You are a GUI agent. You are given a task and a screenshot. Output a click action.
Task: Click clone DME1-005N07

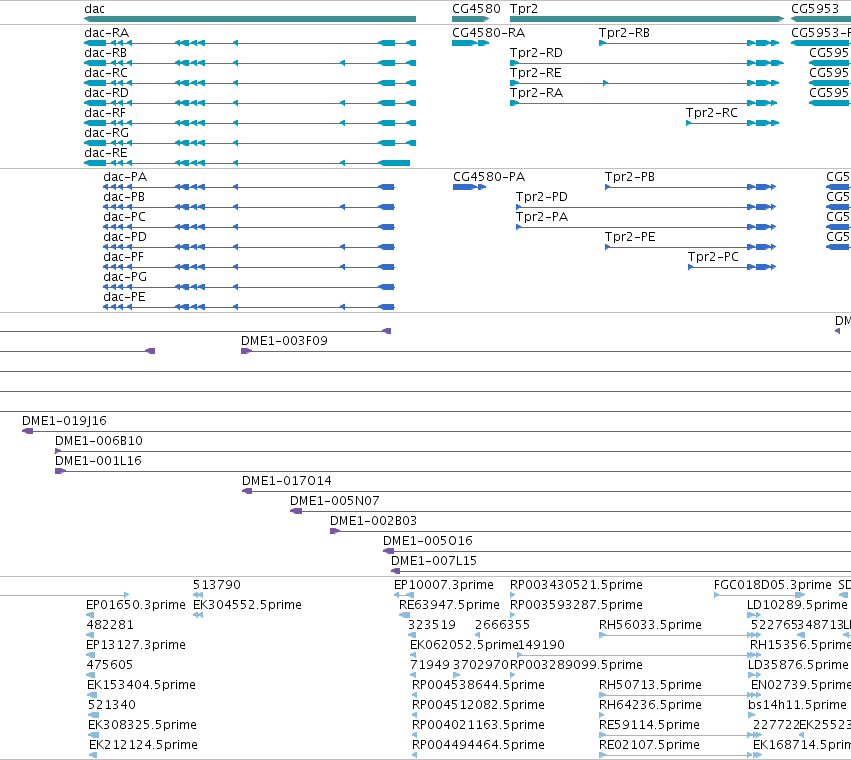(335, 501)
